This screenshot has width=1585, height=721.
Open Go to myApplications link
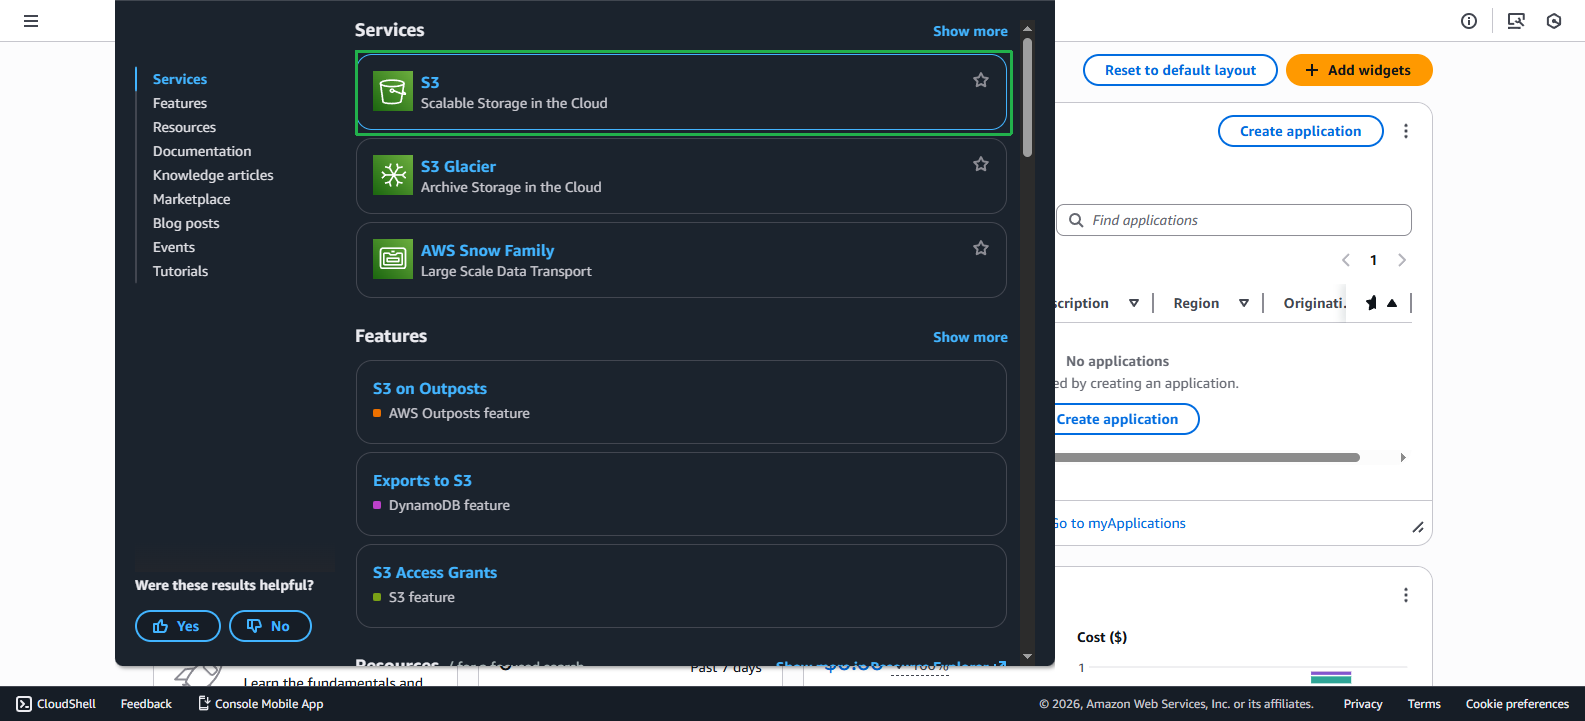point(1120,523)
